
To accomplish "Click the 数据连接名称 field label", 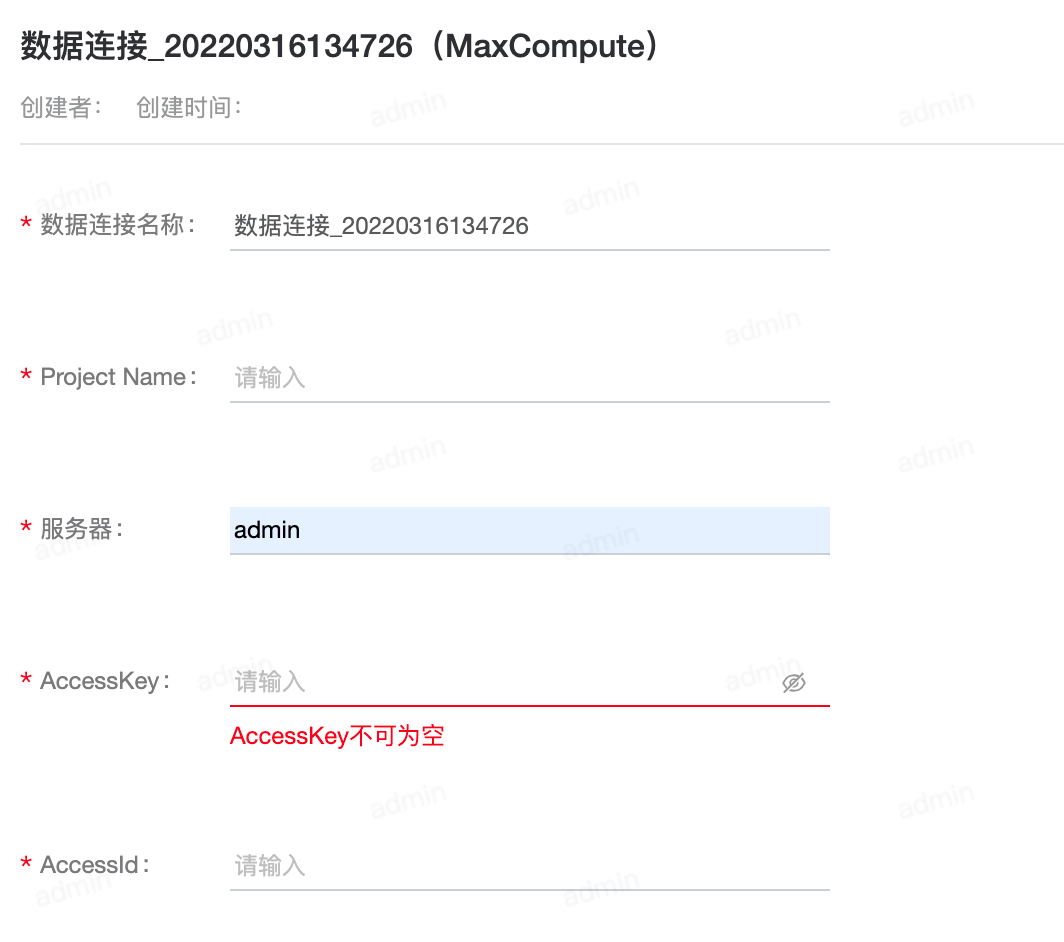I will click(x=118, y=225).
